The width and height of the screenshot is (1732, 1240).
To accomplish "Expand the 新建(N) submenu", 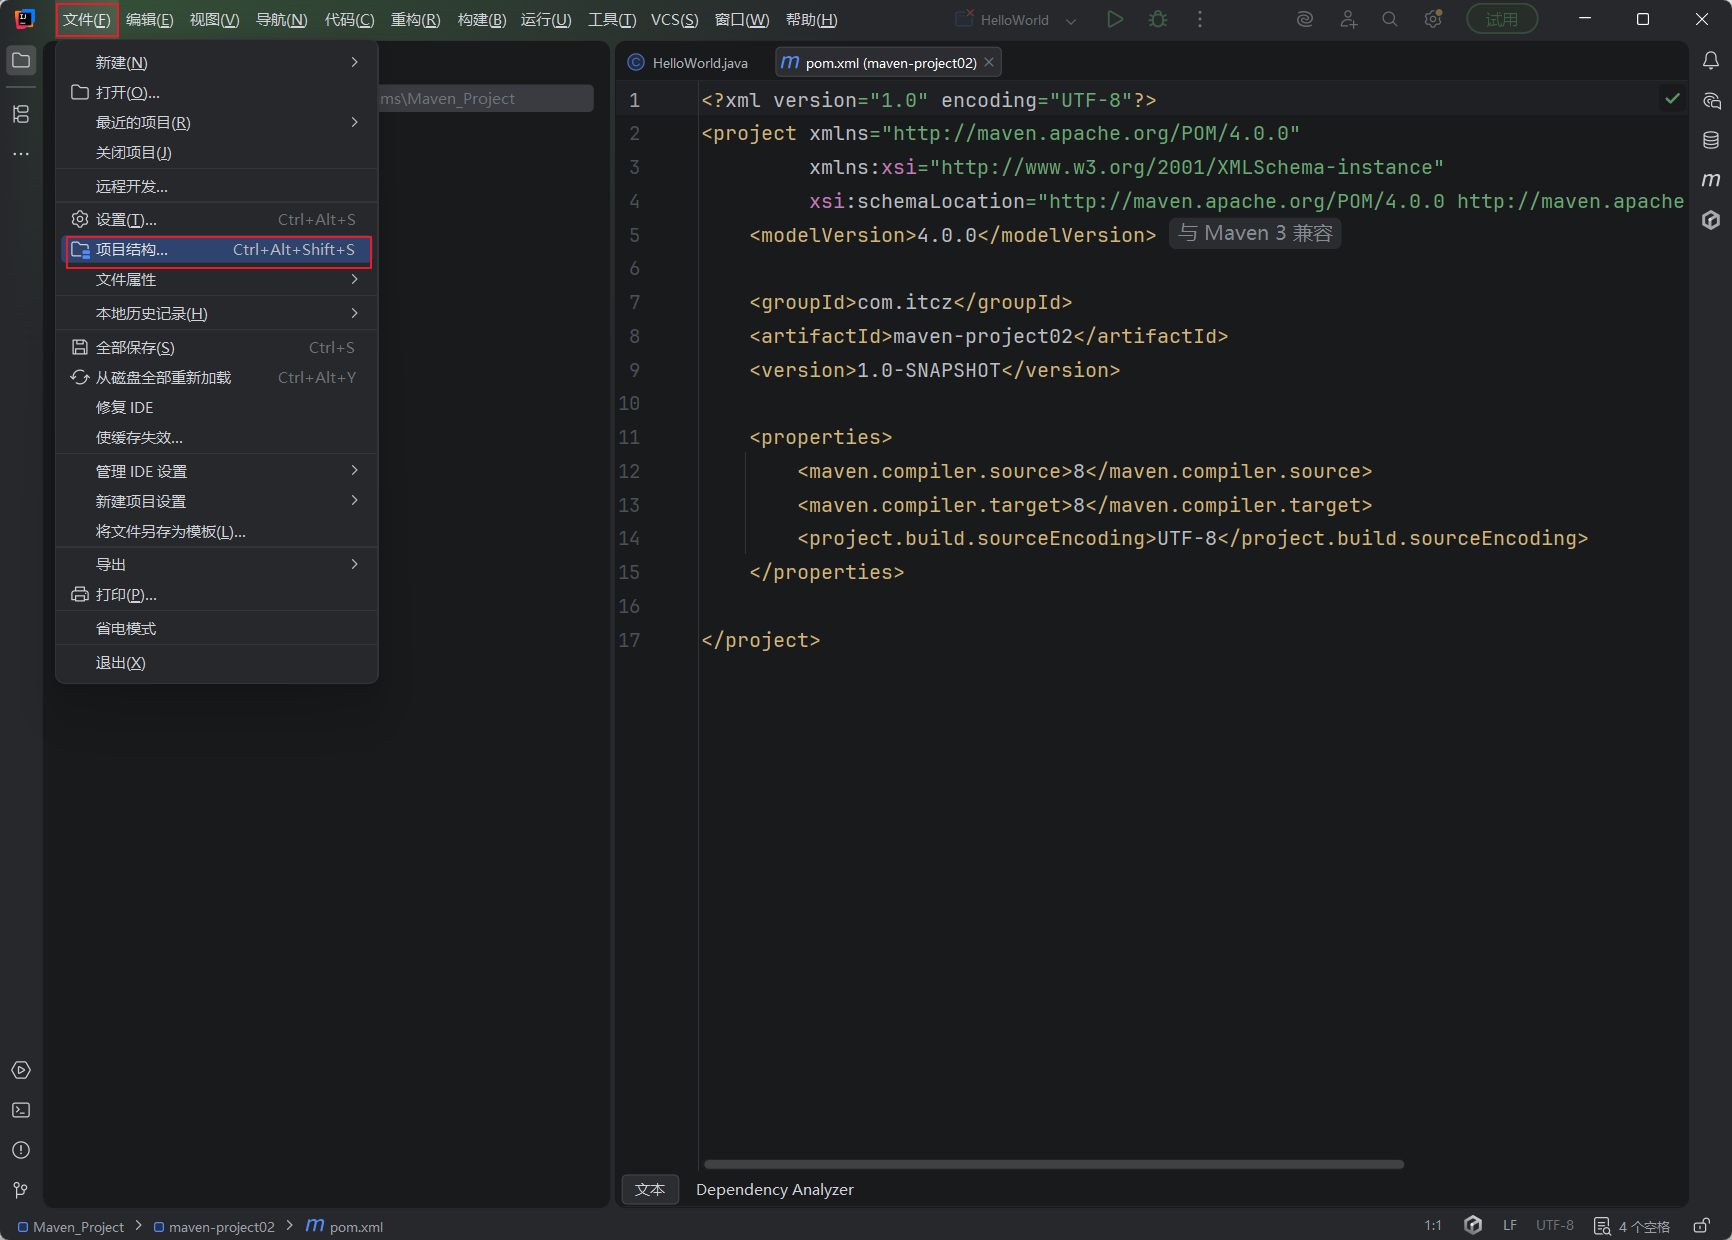I will pos(216,62).
